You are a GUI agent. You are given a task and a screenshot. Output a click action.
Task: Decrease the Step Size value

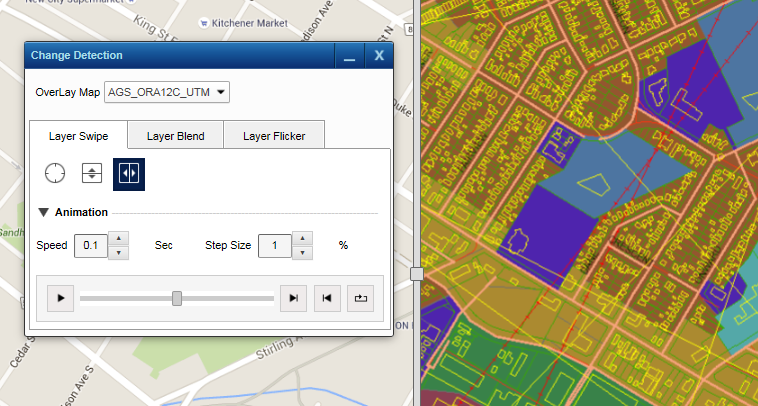click(x=302, y=252)
